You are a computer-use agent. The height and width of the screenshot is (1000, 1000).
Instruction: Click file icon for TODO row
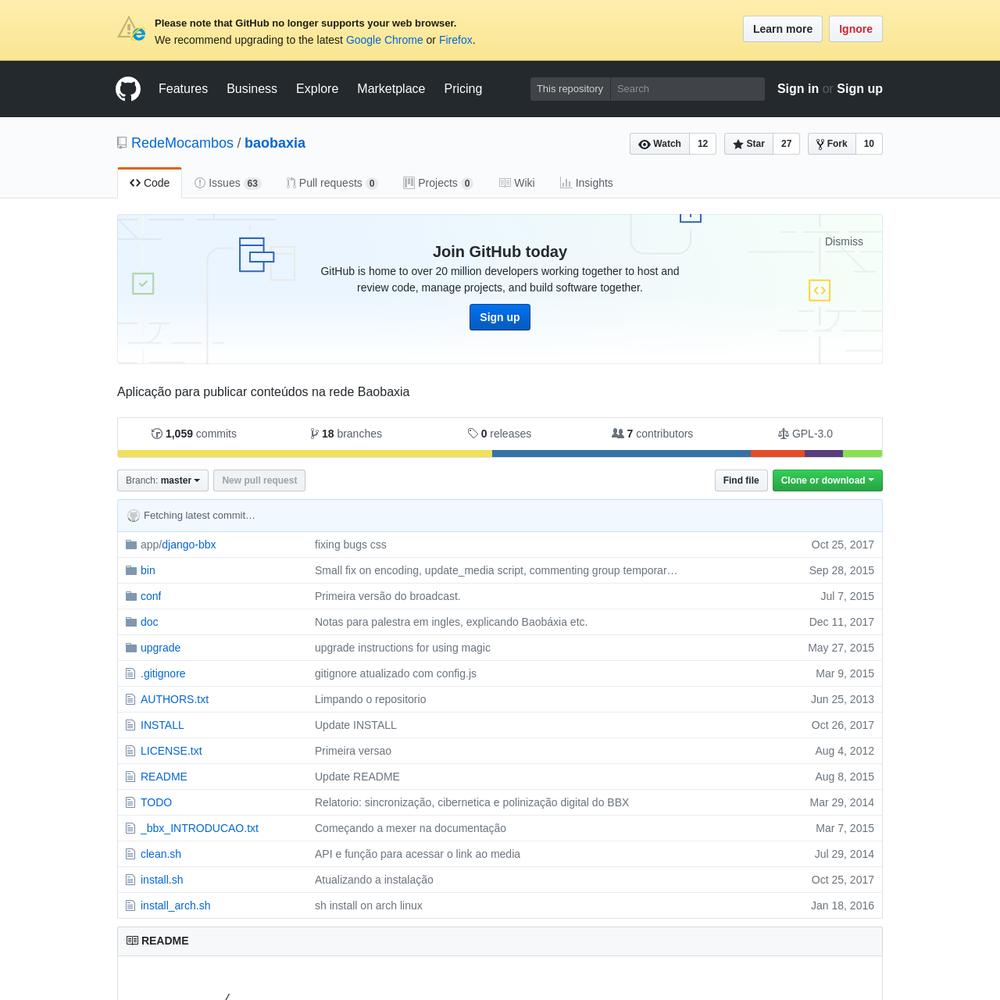pos(131,802)
